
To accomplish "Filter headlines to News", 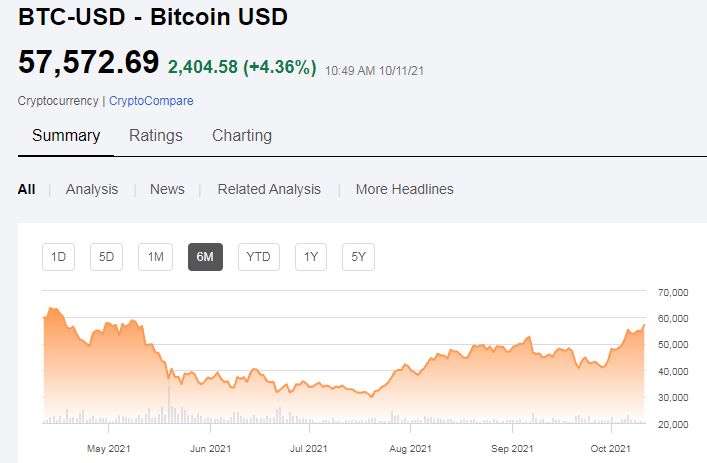I will point(167,189).
